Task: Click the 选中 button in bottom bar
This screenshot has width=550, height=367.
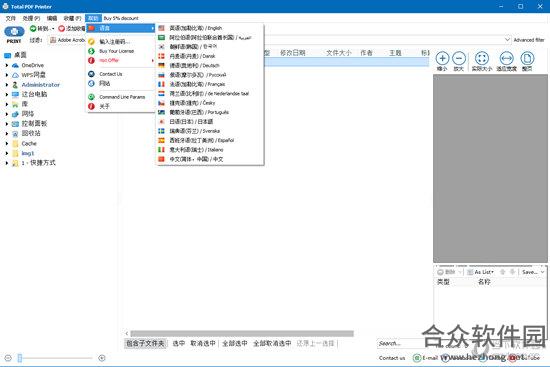Action: (179, 343)
